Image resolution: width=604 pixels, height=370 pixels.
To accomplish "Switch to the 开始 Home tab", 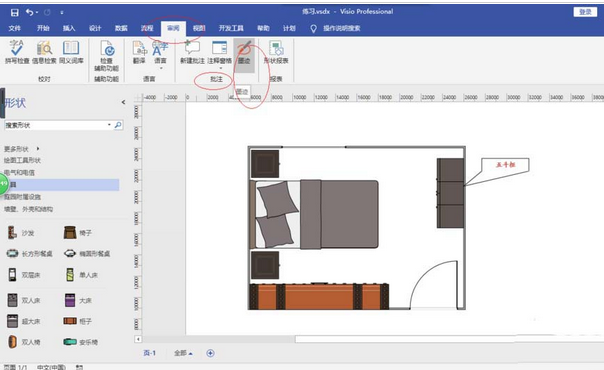I will click(x=43, y=28).
